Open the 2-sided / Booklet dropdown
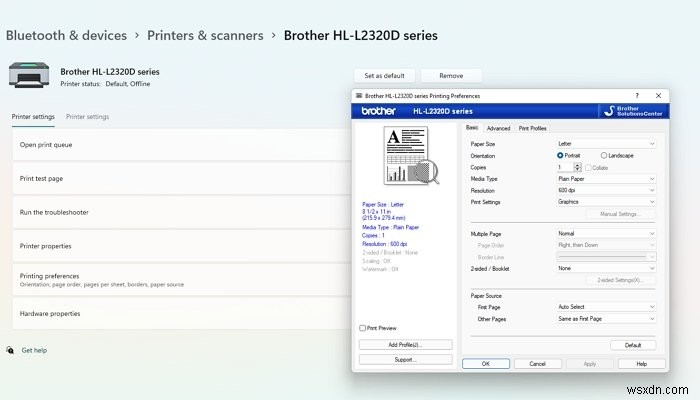 coord(606,268)
